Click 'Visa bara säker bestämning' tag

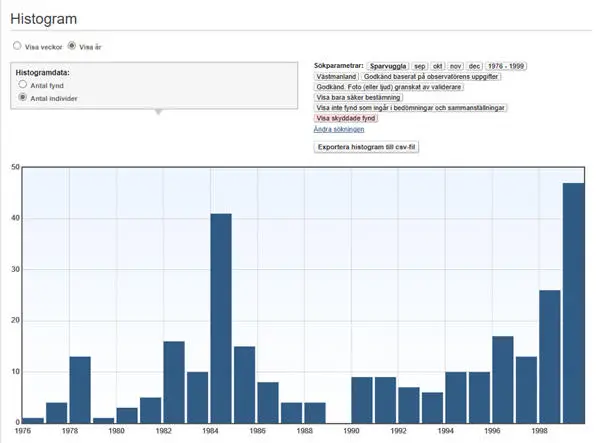click(x=359, y=97)
